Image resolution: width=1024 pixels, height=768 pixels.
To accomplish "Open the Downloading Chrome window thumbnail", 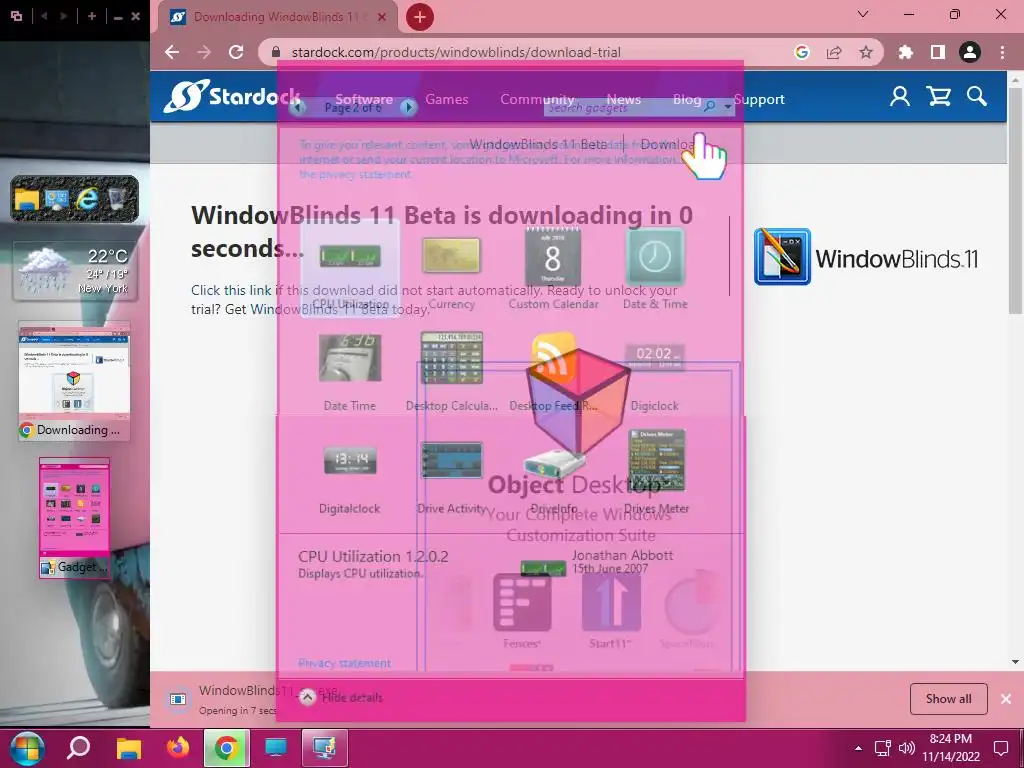I will (74, 381).
